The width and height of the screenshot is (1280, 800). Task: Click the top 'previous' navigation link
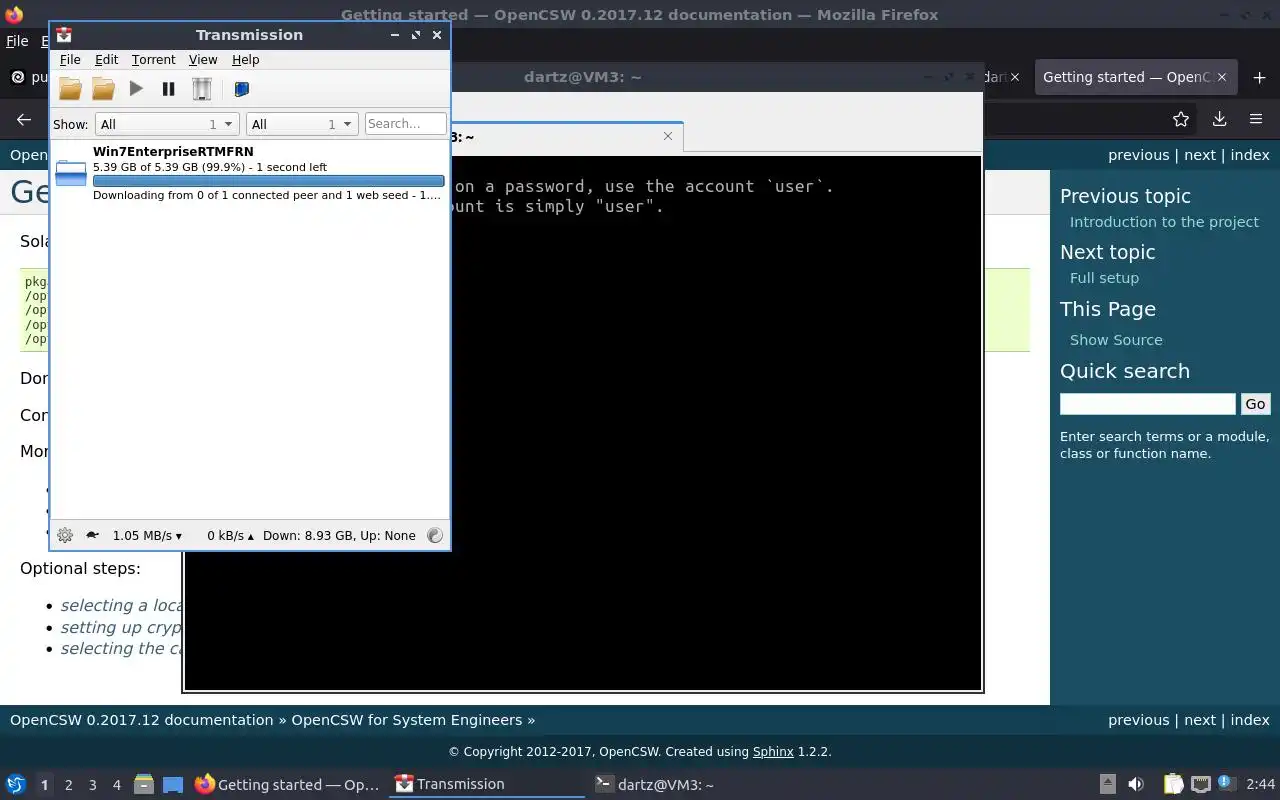[x=1138, y=155]
